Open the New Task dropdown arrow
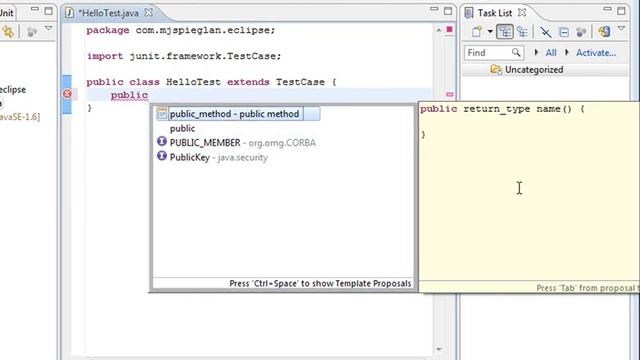Image resolution: width=640 pixels, height=360 pixels. tap(490, 32)
